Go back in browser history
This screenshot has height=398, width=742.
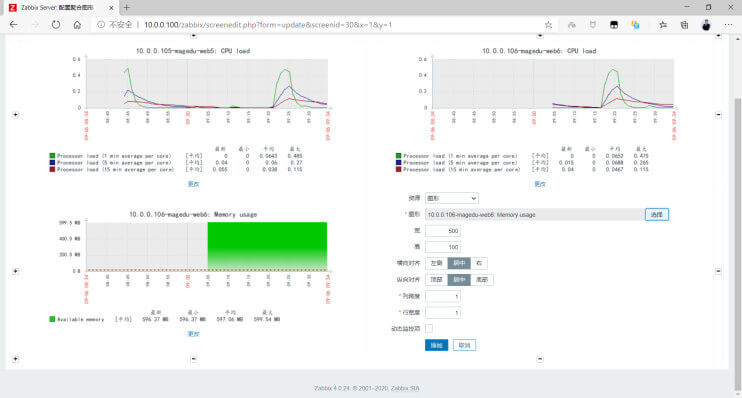pos(14,25)
